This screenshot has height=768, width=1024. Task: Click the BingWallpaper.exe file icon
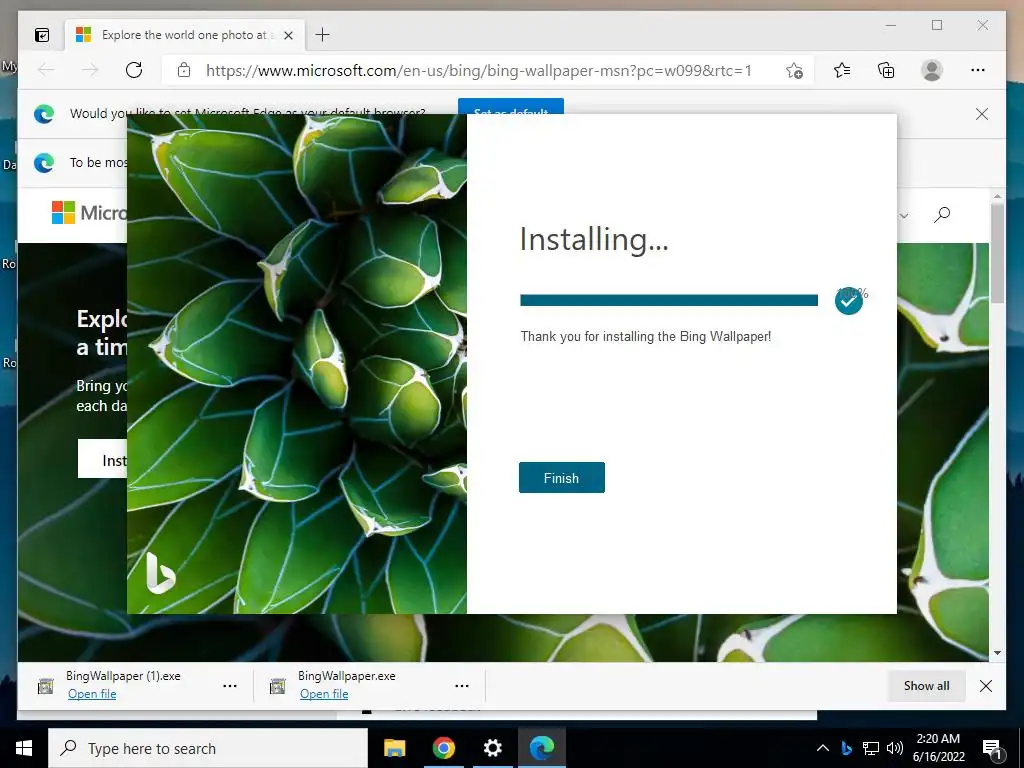(x=278, y=686)
